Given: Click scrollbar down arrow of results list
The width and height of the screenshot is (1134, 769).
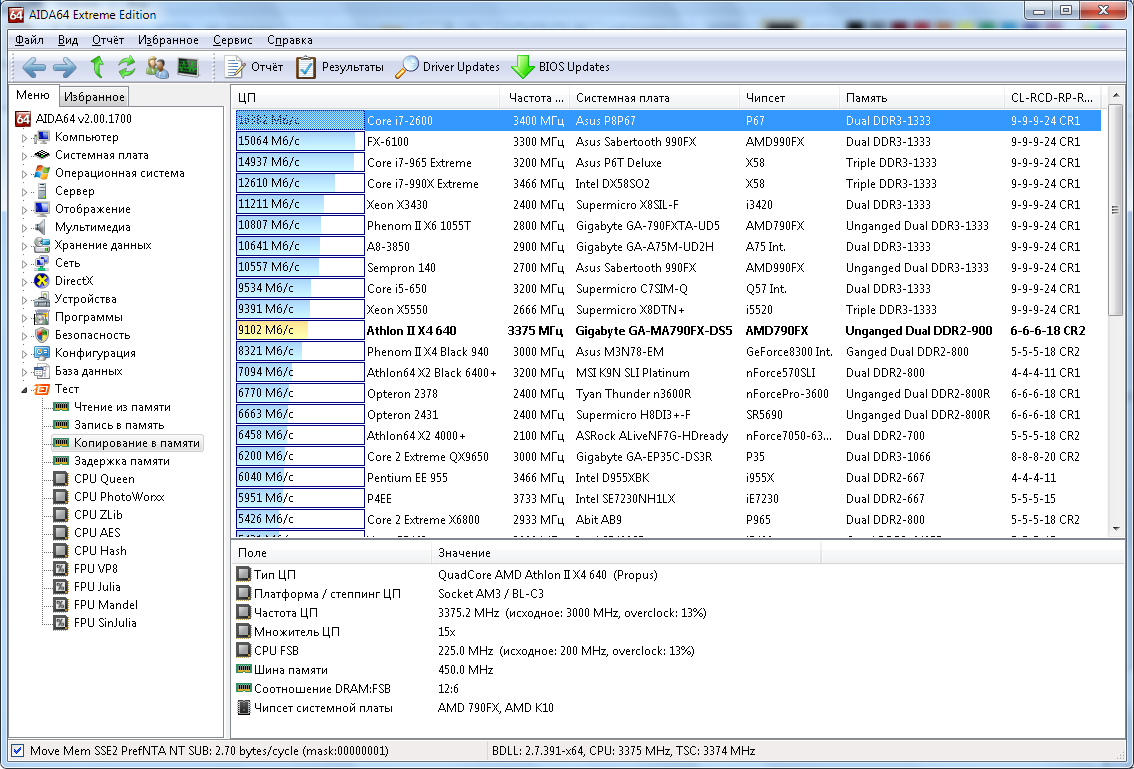Looking at the screenshot, I should (x=1115, y=529).
